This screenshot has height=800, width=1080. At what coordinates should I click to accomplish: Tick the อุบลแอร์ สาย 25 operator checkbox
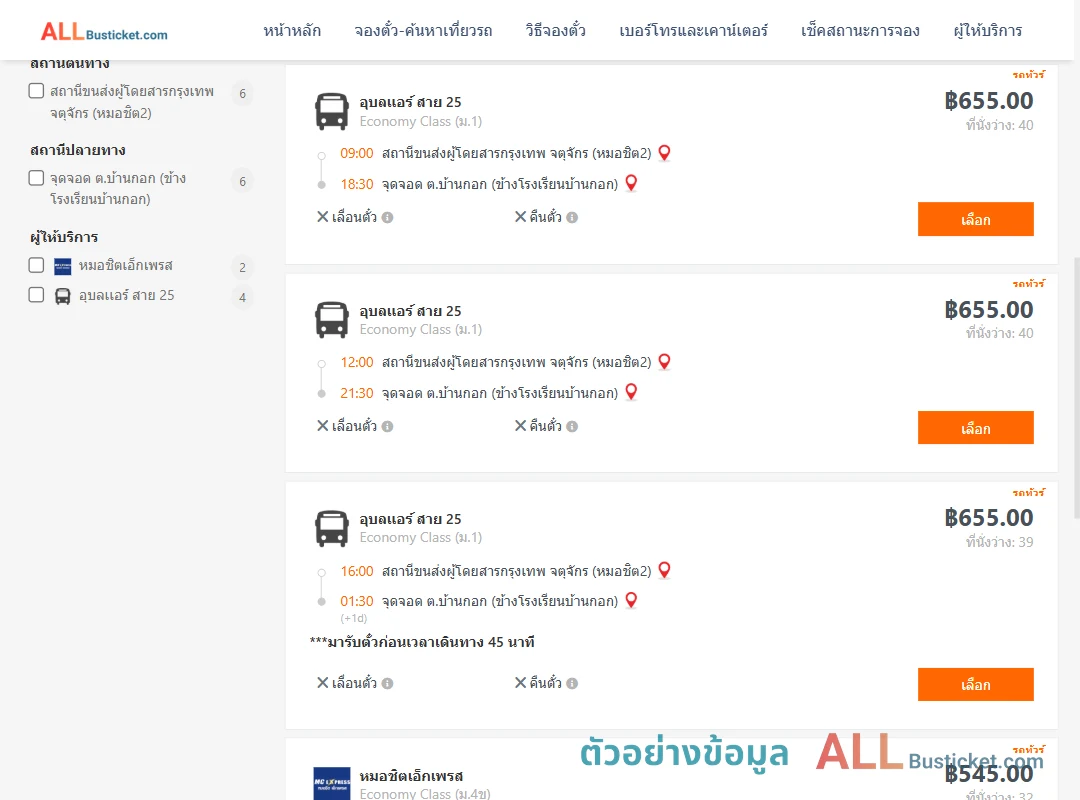(37, 295)
